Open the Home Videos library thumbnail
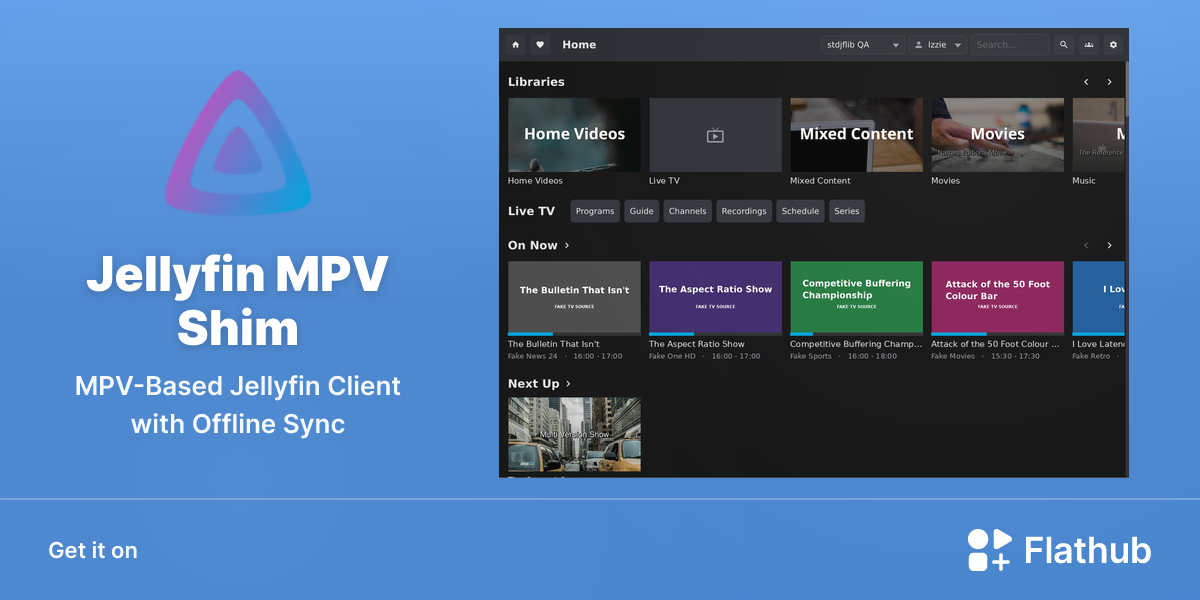This screenshot has height=600, width=1200. point(574,135)
